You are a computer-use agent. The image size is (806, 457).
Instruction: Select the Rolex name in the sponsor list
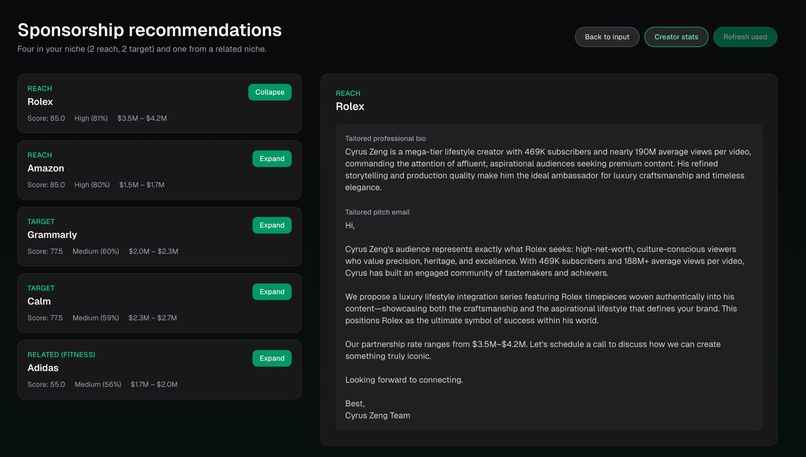(40, 102)
